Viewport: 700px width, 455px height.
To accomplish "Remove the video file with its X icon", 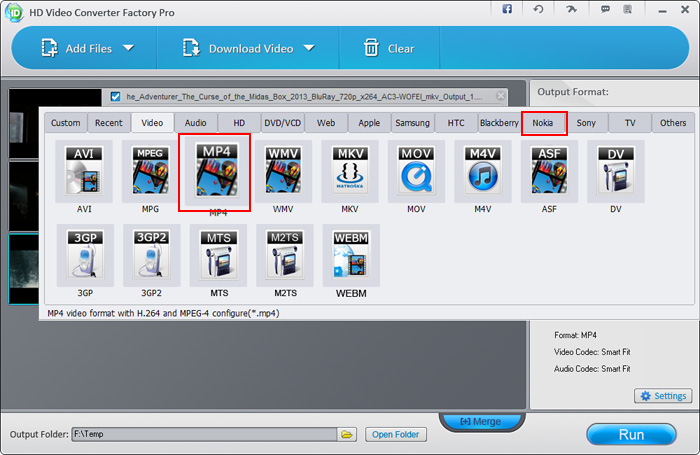I will (500, 96).
